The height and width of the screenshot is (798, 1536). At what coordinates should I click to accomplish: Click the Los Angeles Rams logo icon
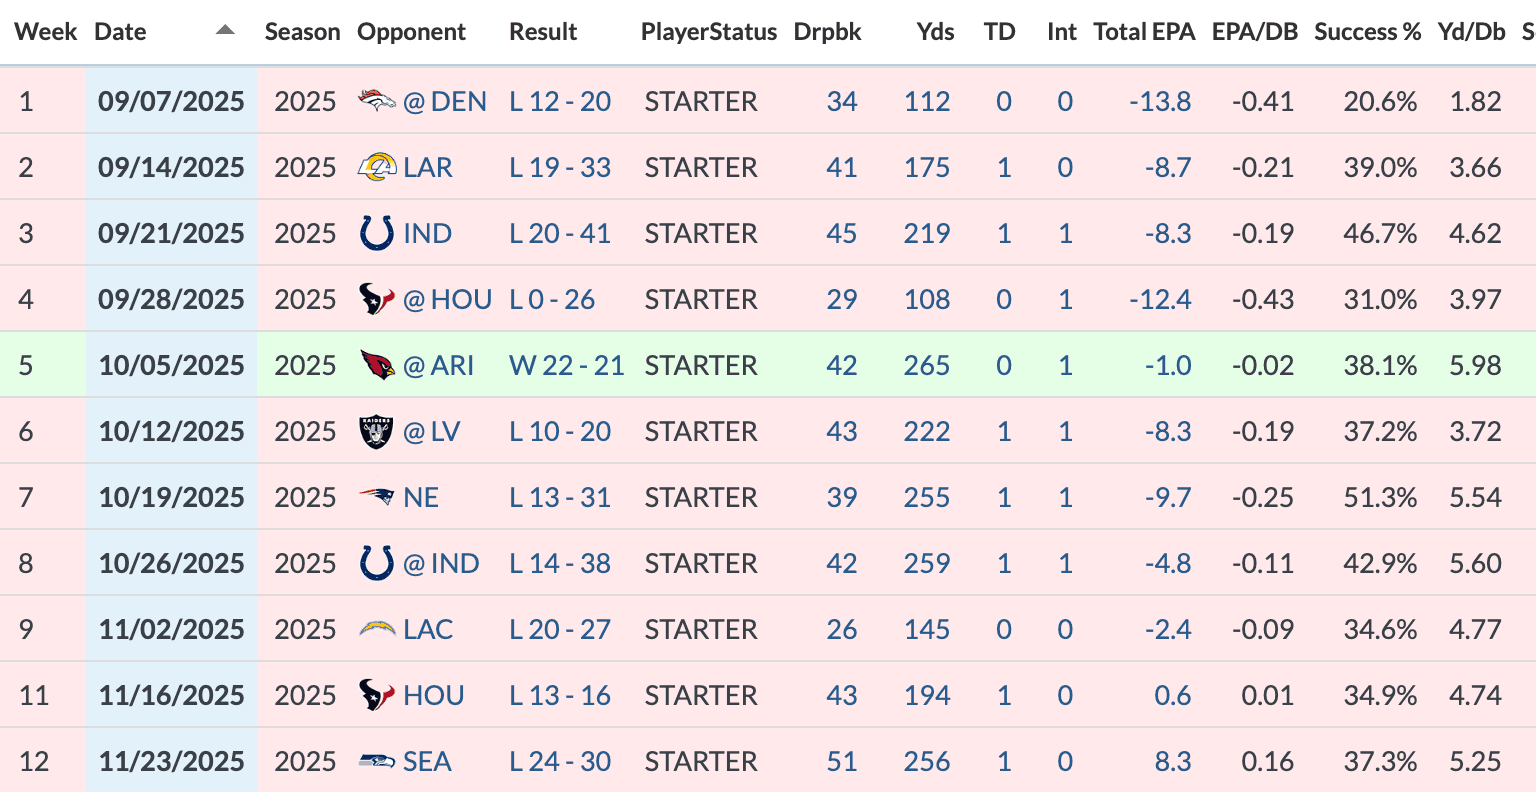coord(377,167)
